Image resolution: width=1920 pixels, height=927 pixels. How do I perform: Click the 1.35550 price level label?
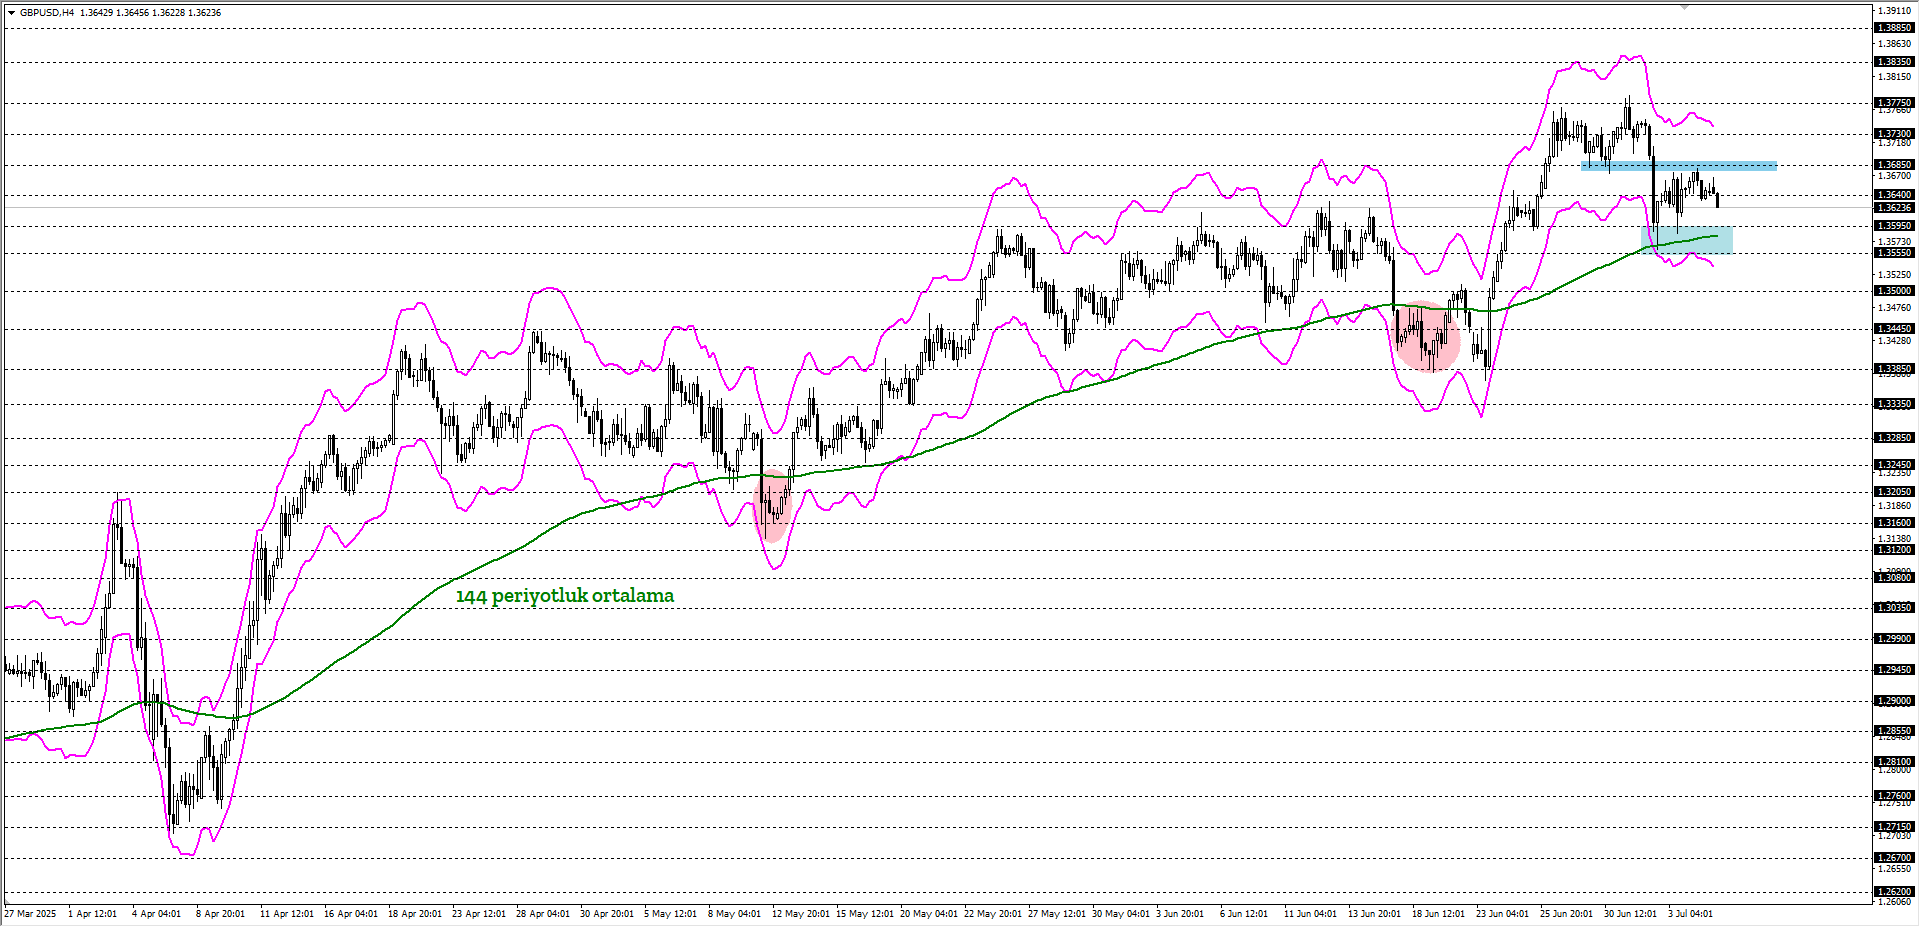[x=1894, y=253]
